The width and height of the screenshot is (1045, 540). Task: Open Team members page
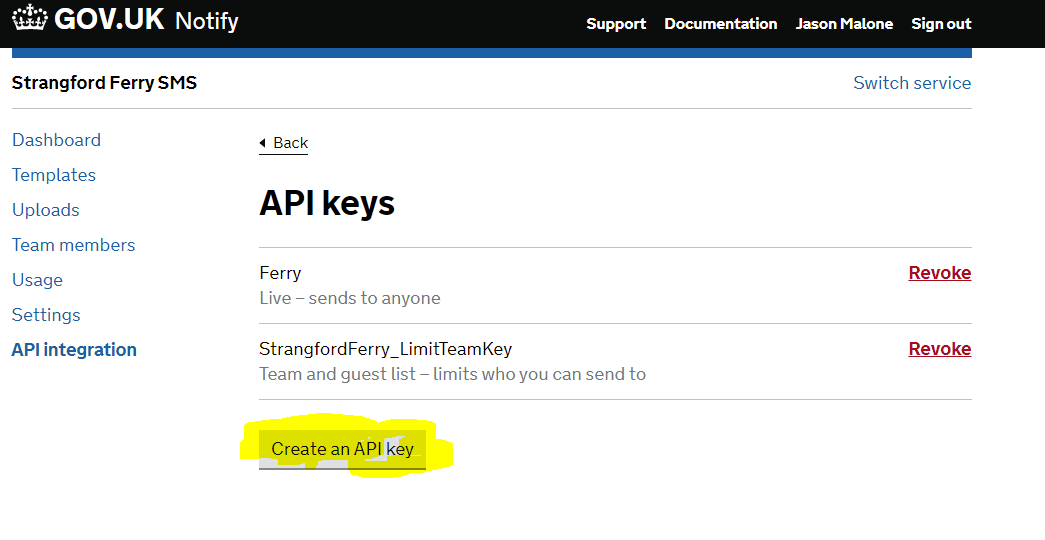pos(73,245)
